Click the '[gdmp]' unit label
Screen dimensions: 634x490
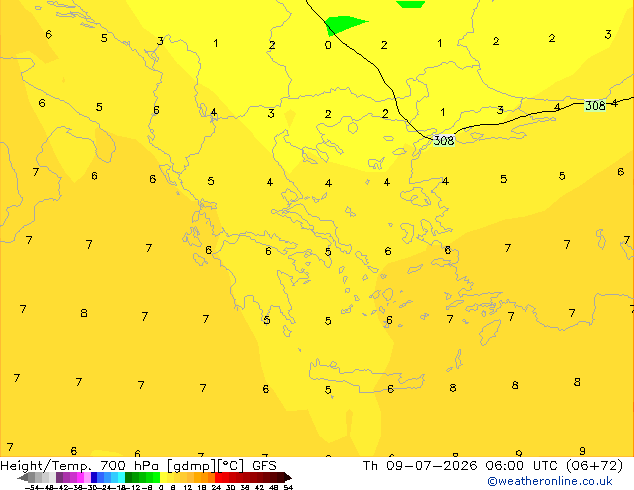click(192, 466)
